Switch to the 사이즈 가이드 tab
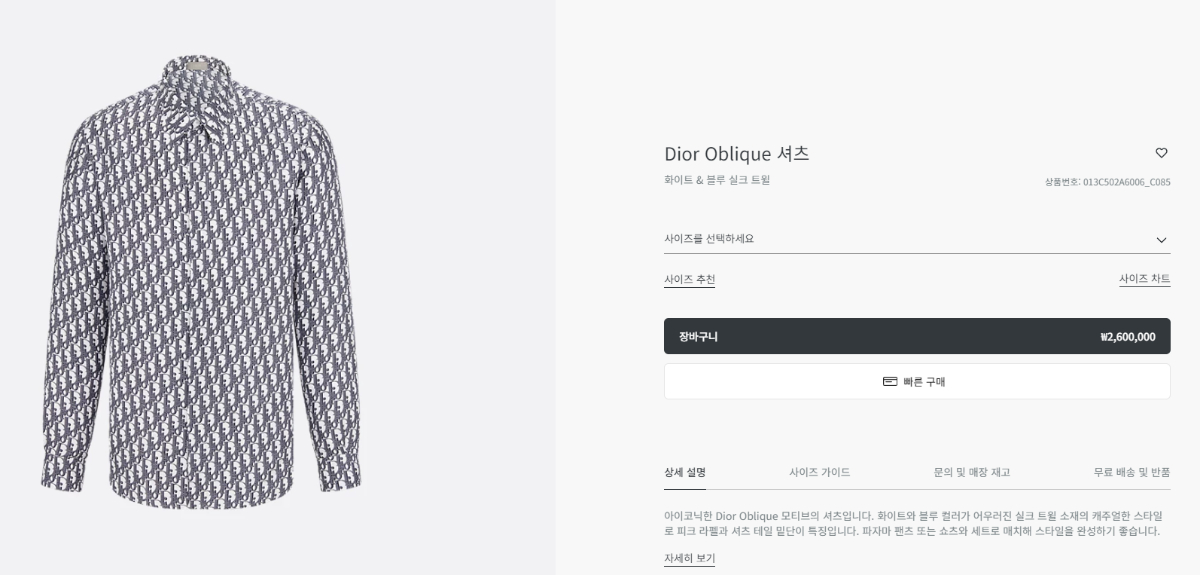Image resolution: width=1200 pixels, height=575 pixels. [819, 472]
